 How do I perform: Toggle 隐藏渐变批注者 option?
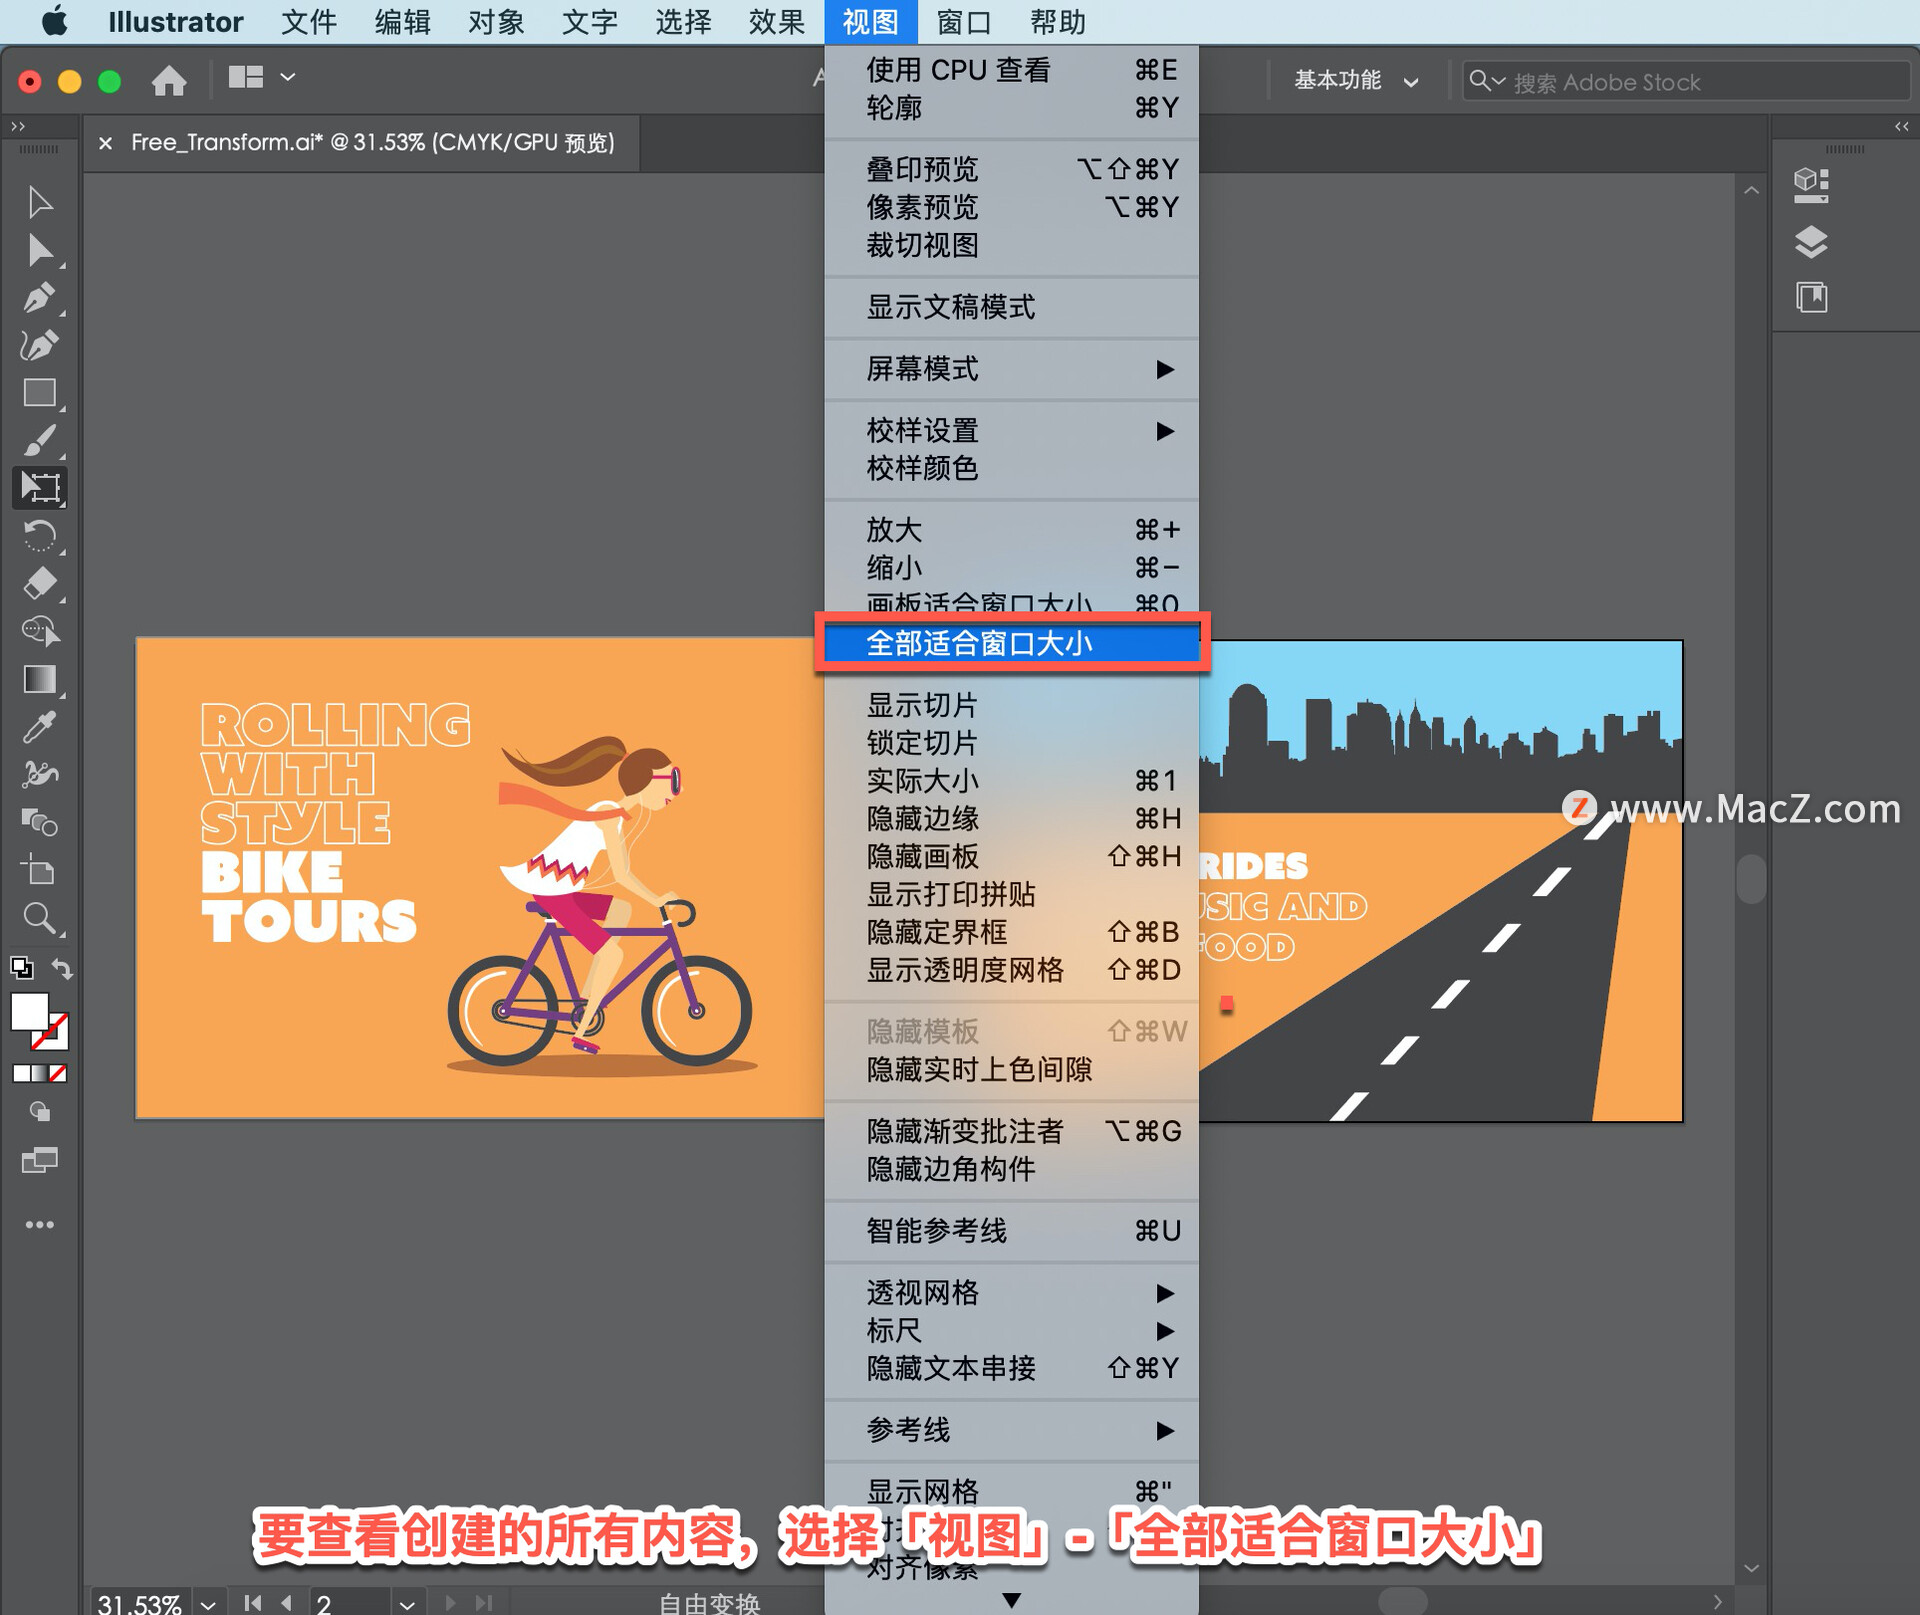click(x=1011, y=1131)
